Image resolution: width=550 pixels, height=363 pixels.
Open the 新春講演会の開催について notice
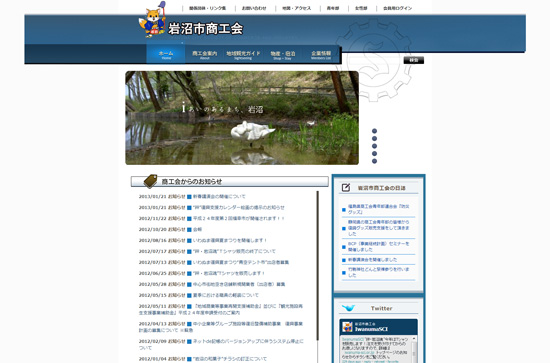click(219, 196)
